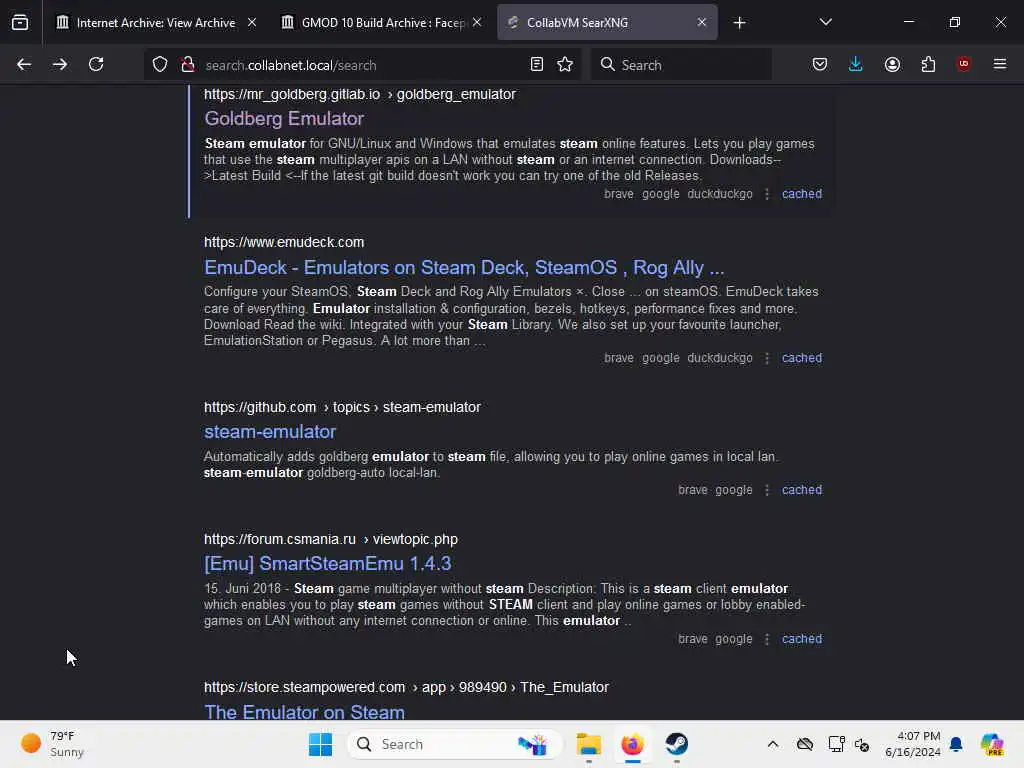
Task: Open the extensions puzzle icon
Action: click(x=928, y=65)
